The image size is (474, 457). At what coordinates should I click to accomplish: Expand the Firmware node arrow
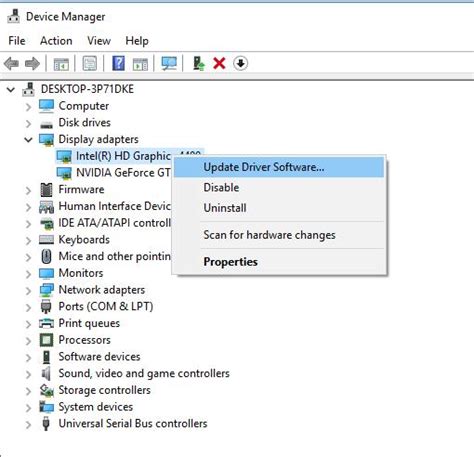point(29,190)
